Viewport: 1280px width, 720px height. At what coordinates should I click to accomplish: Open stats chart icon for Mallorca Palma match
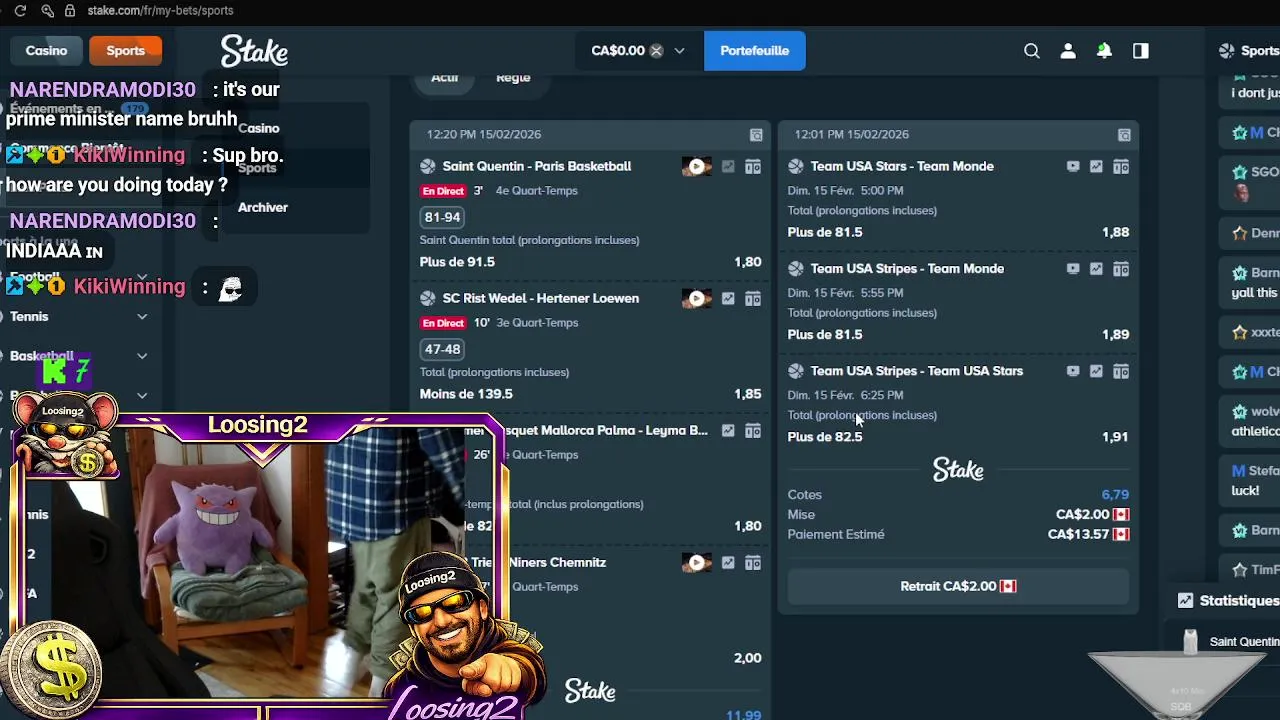click(728, 431)
